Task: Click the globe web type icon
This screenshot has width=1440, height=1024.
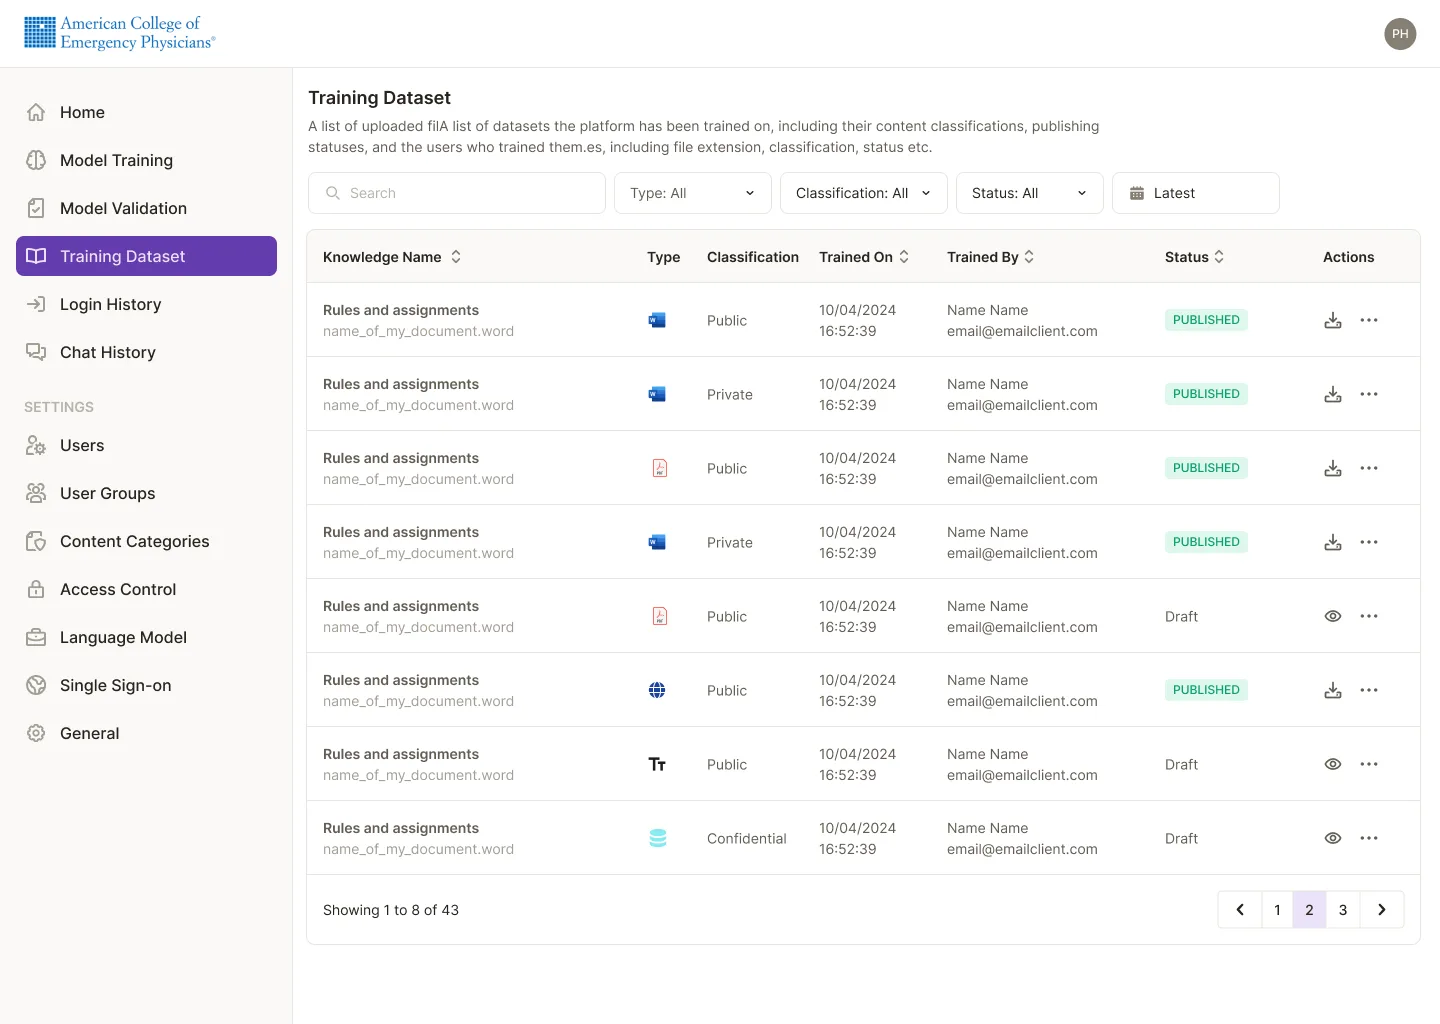Action: point(657,690)
